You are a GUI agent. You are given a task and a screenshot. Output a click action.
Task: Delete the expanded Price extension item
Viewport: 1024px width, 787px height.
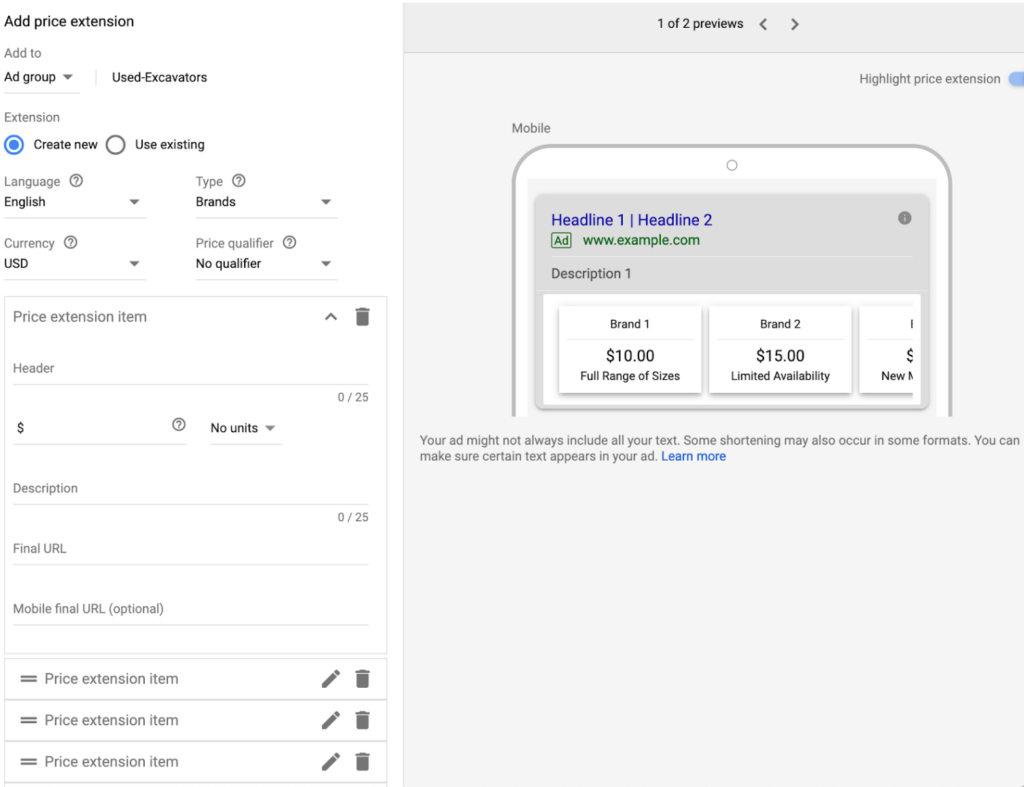[362, 316]
